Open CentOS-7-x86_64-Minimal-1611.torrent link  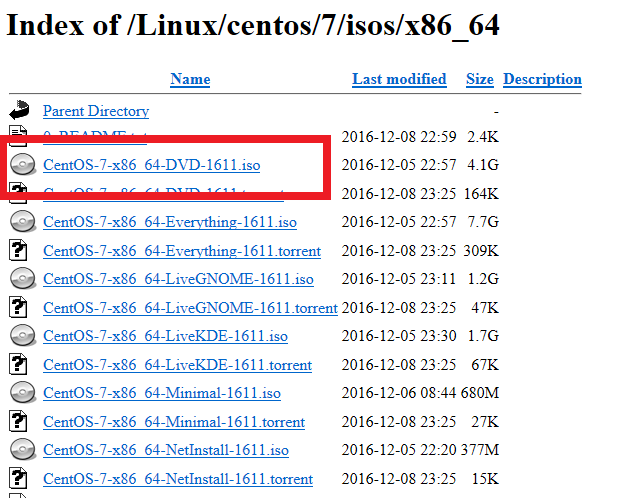click(x=174, y=422)
